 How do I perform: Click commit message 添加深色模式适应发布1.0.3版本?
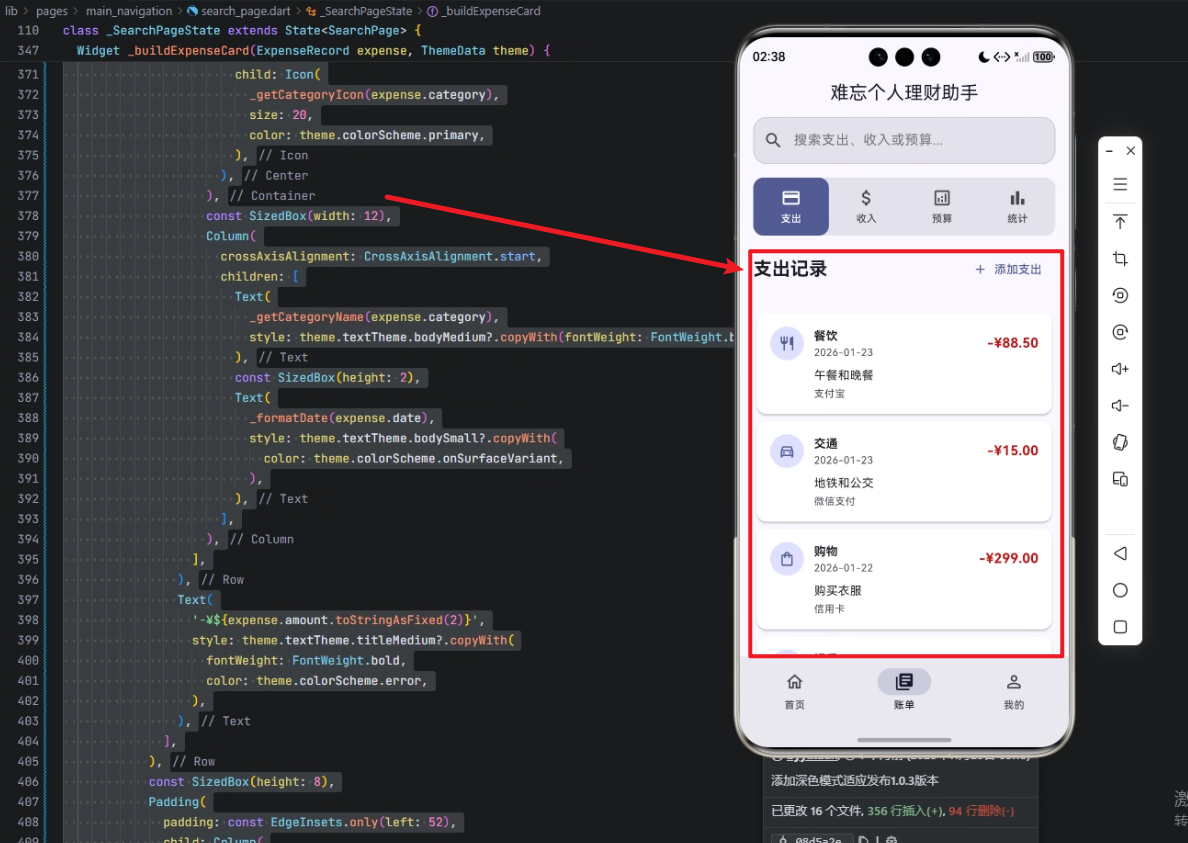coord(855,781)
